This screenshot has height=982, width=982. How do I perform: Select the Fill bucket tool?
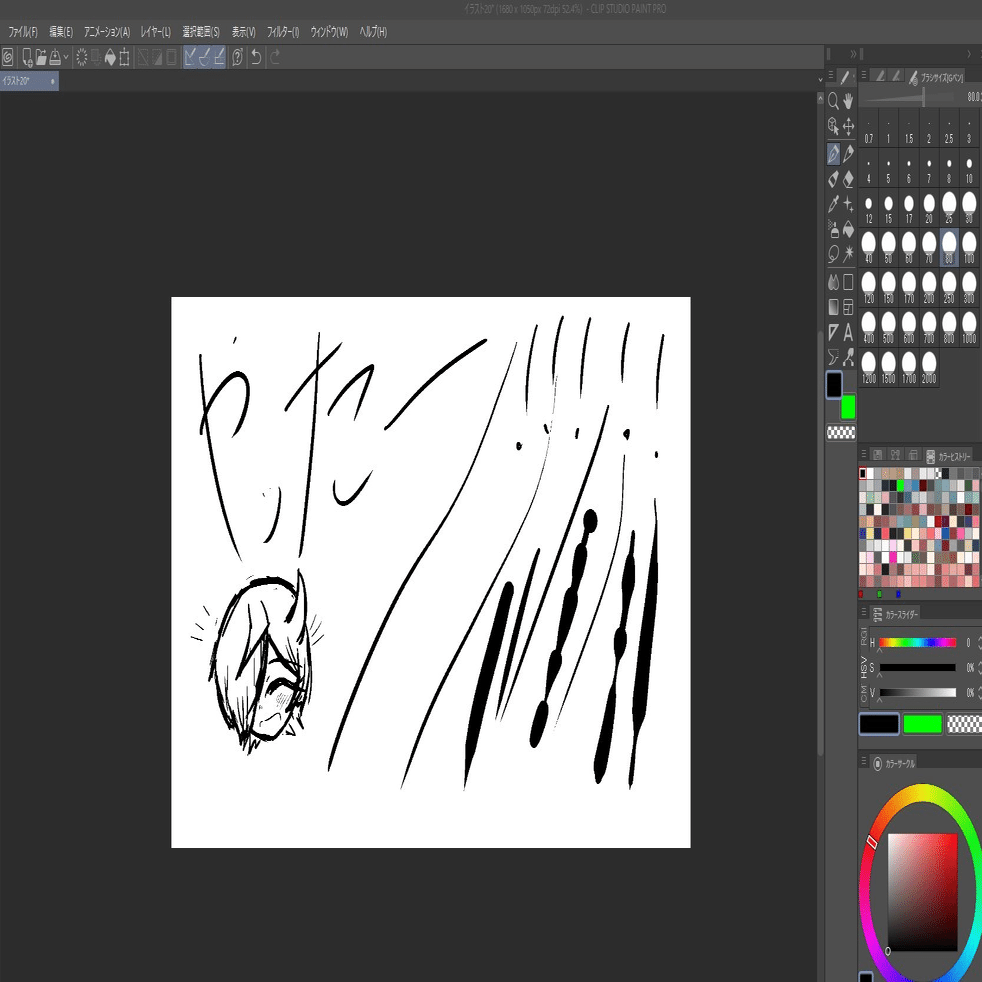pos(849,229)
